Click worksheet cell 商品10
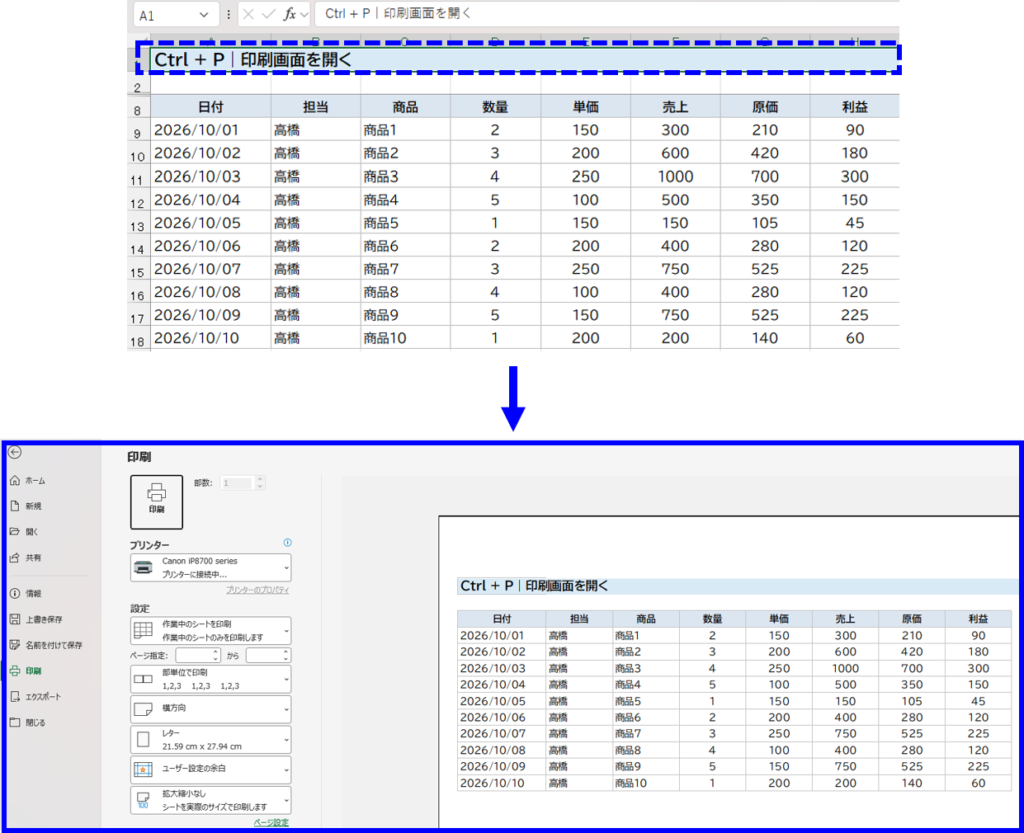 (x=405, y=338)
